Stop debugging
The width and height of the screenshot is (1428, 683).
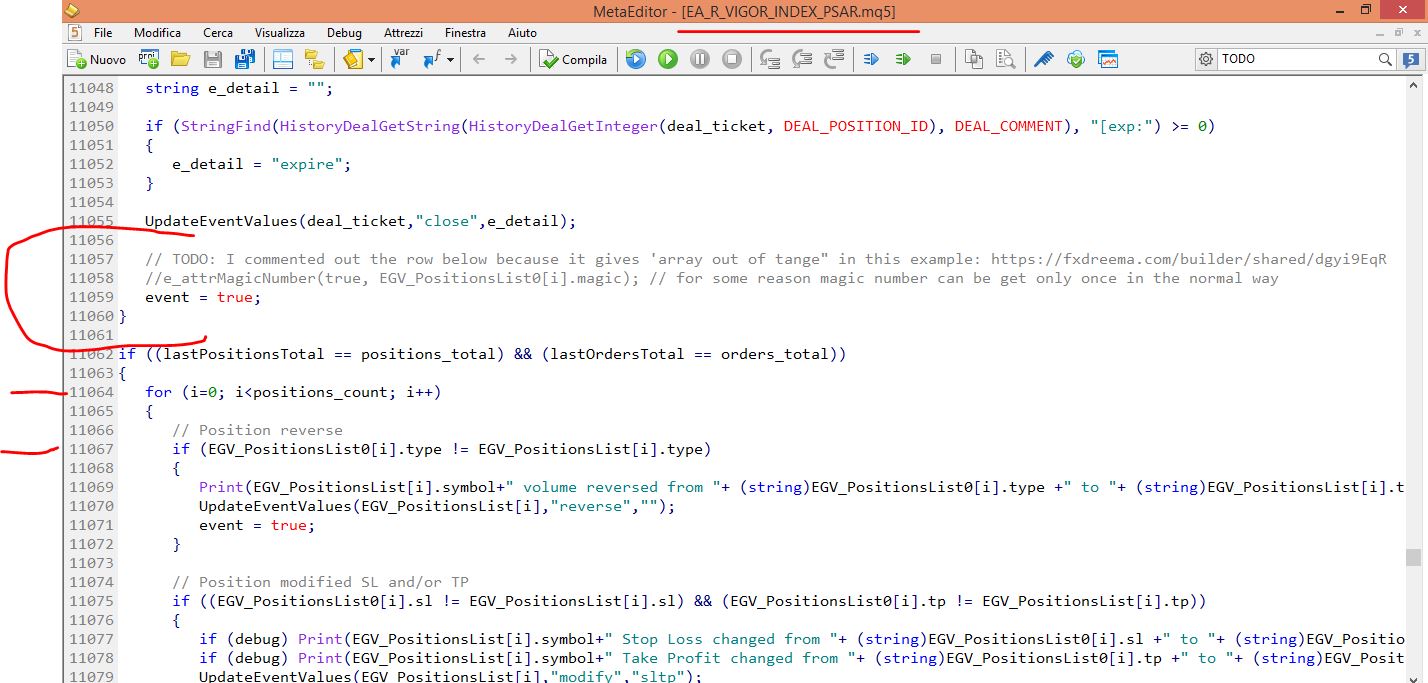[x=732, y=59]
